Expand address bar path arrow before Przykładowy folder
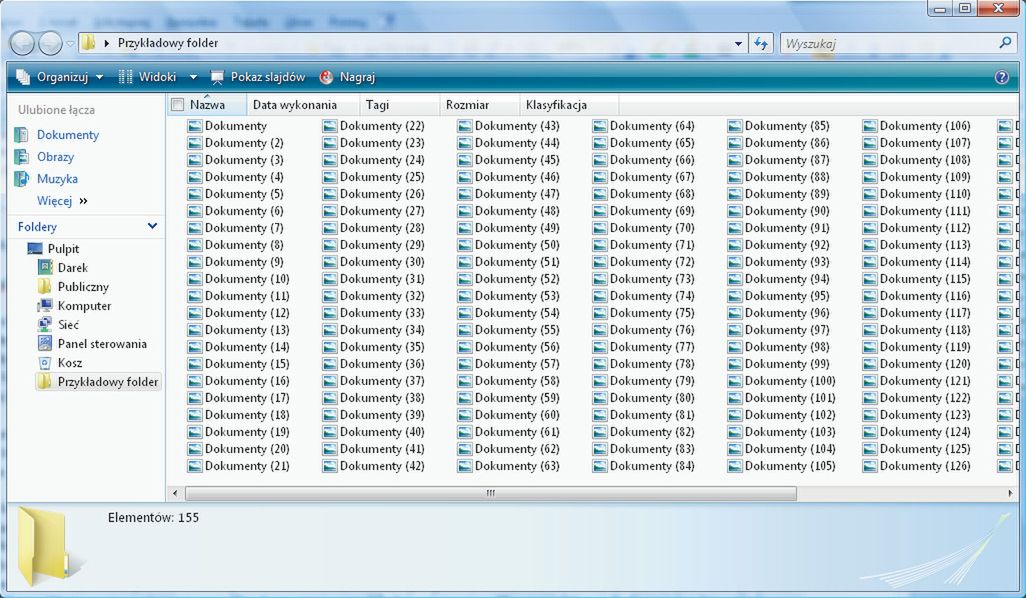Screen dimensions: 1026x598 click(x=107, y=43)
